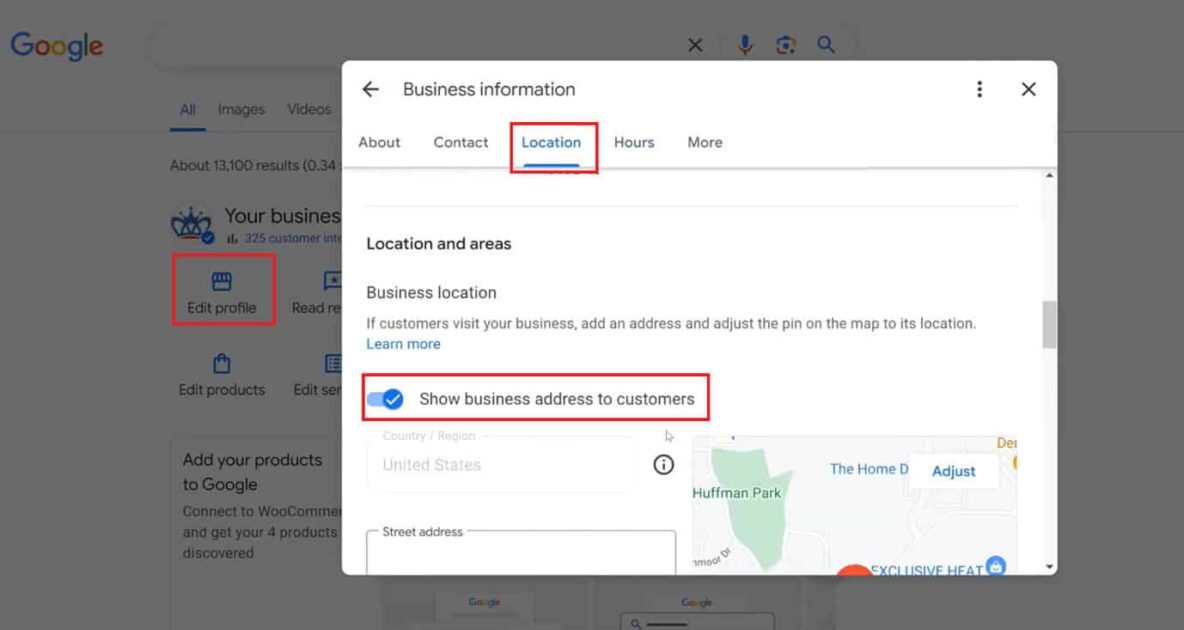This screenshot has width=1184, height=630.
Task: Click the scroll down arrow in dialog
Action: pos(1049,567)
